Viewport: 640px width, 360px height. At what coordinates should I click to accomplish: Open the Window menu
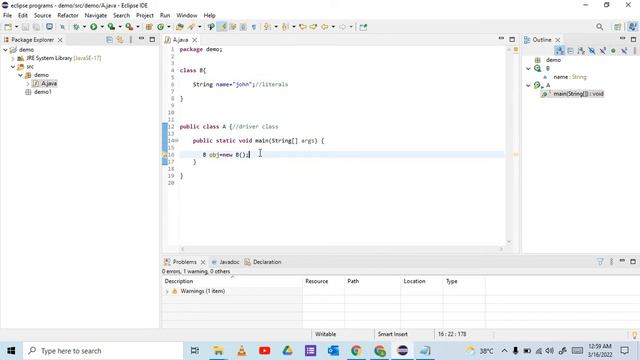point(187,16)
